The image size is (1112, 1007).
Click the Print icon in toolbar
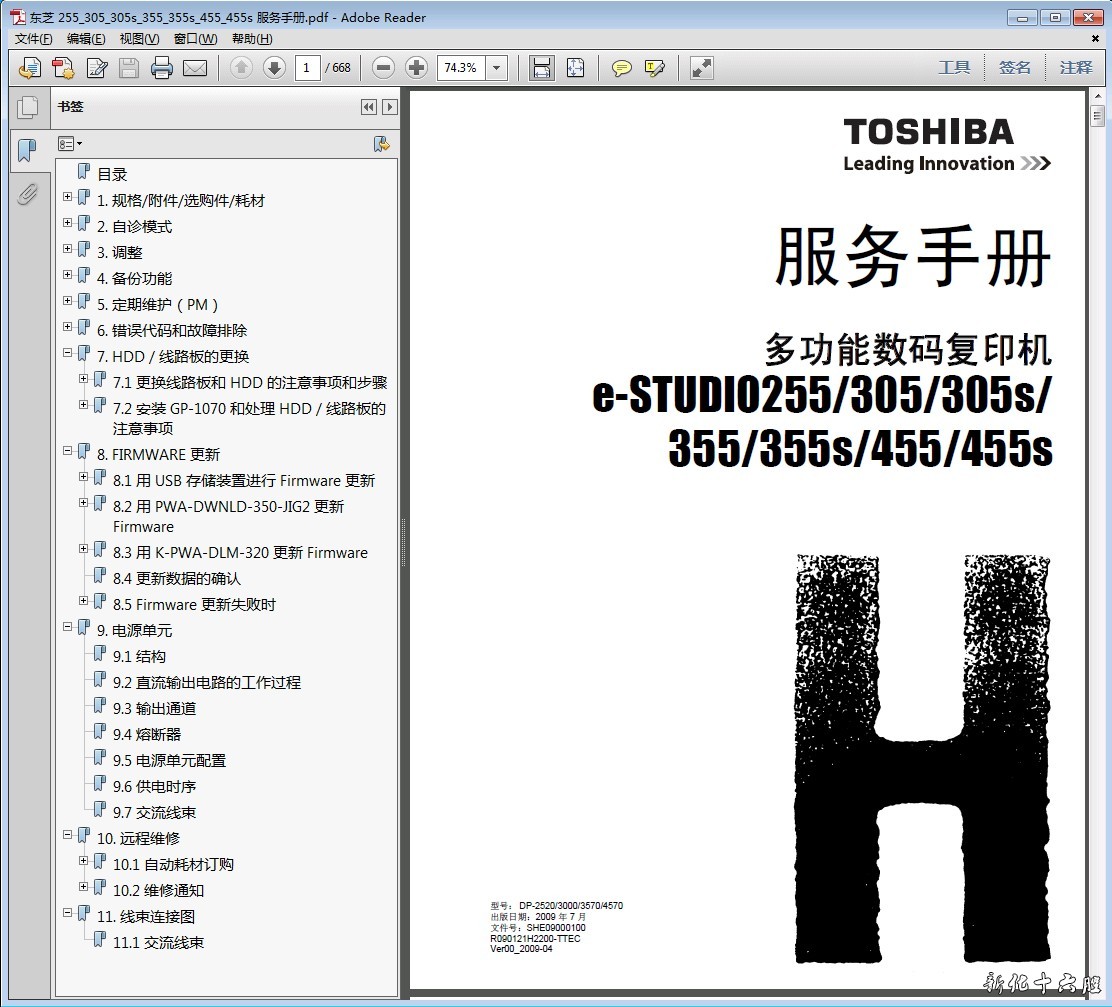coord(162,68)
